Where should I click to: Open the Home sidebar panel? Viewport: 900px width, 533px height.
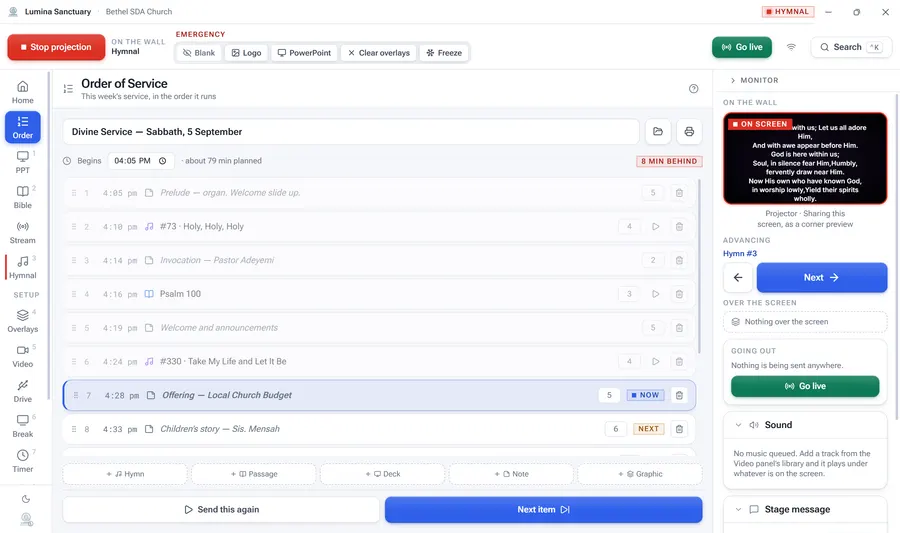click(x=22, y=92)
